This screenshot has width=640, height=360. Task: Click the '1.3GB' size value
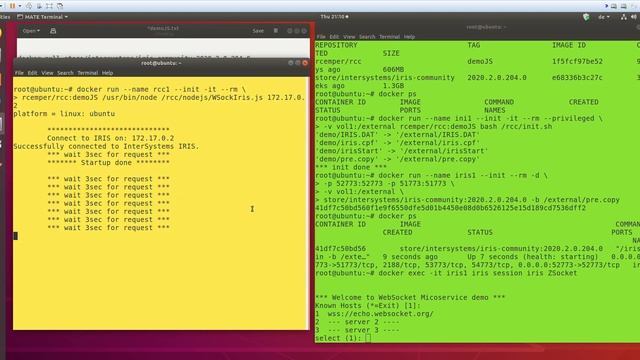coord(393,86)
